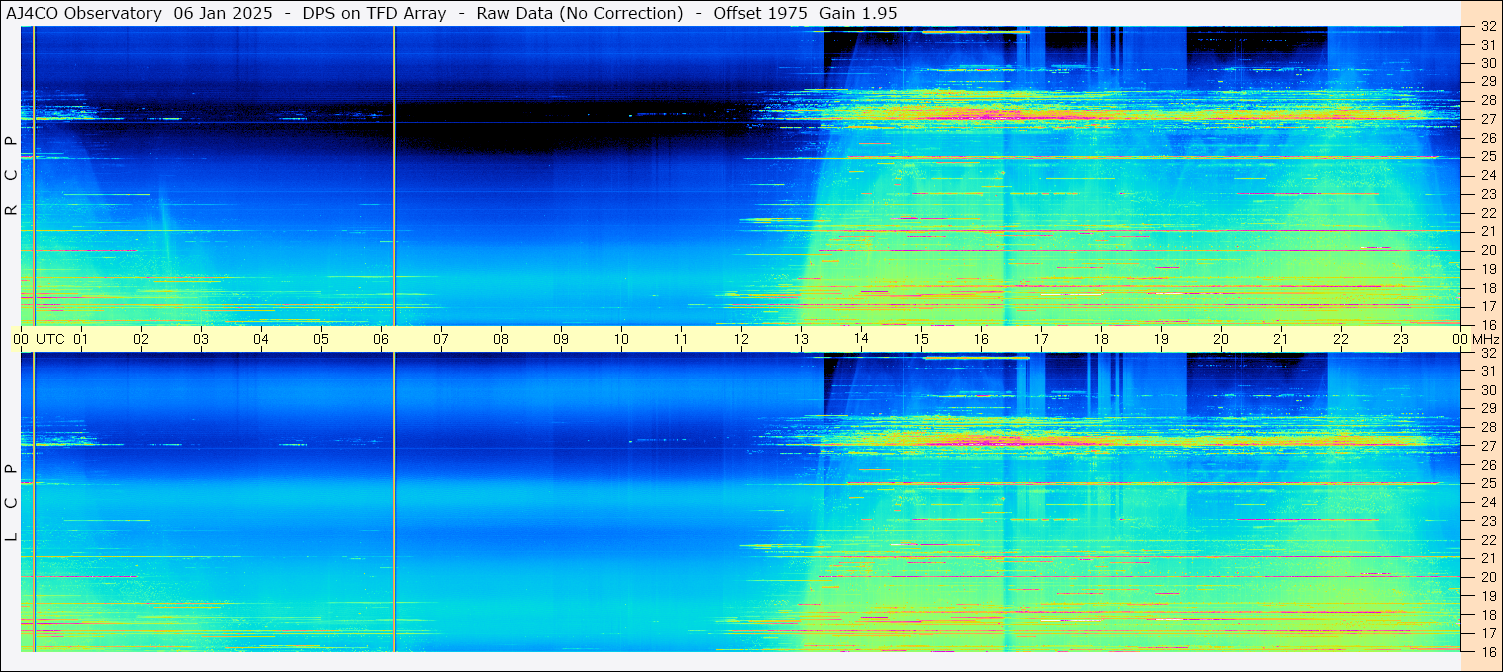The width and height of the screenshot is (1503, 672).
Task: Click the 05 hour tick label
Action: pos(321,339)
